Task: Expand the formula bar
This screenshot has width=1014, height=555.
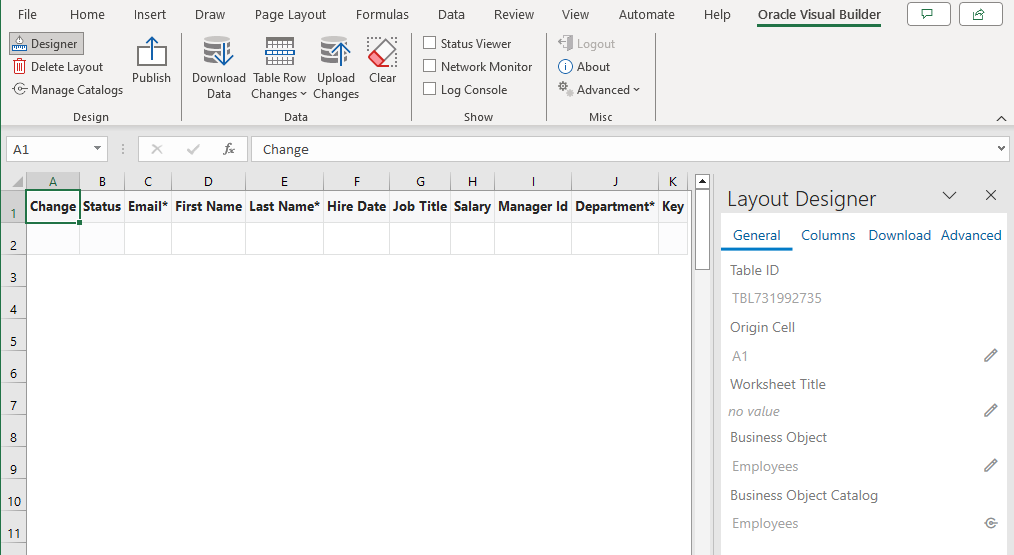Action: coord(1001,149)
